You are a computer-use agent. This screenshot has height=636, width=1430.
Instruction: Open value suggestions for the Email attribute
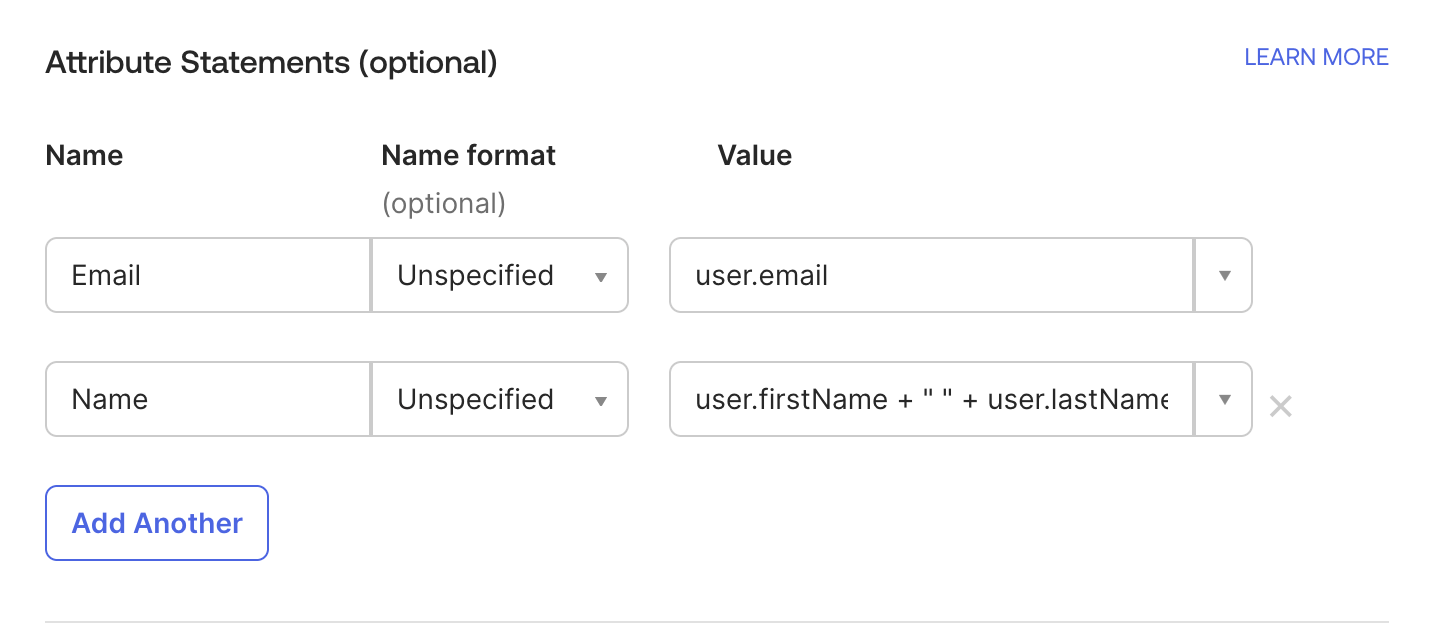pos(1223,275)
